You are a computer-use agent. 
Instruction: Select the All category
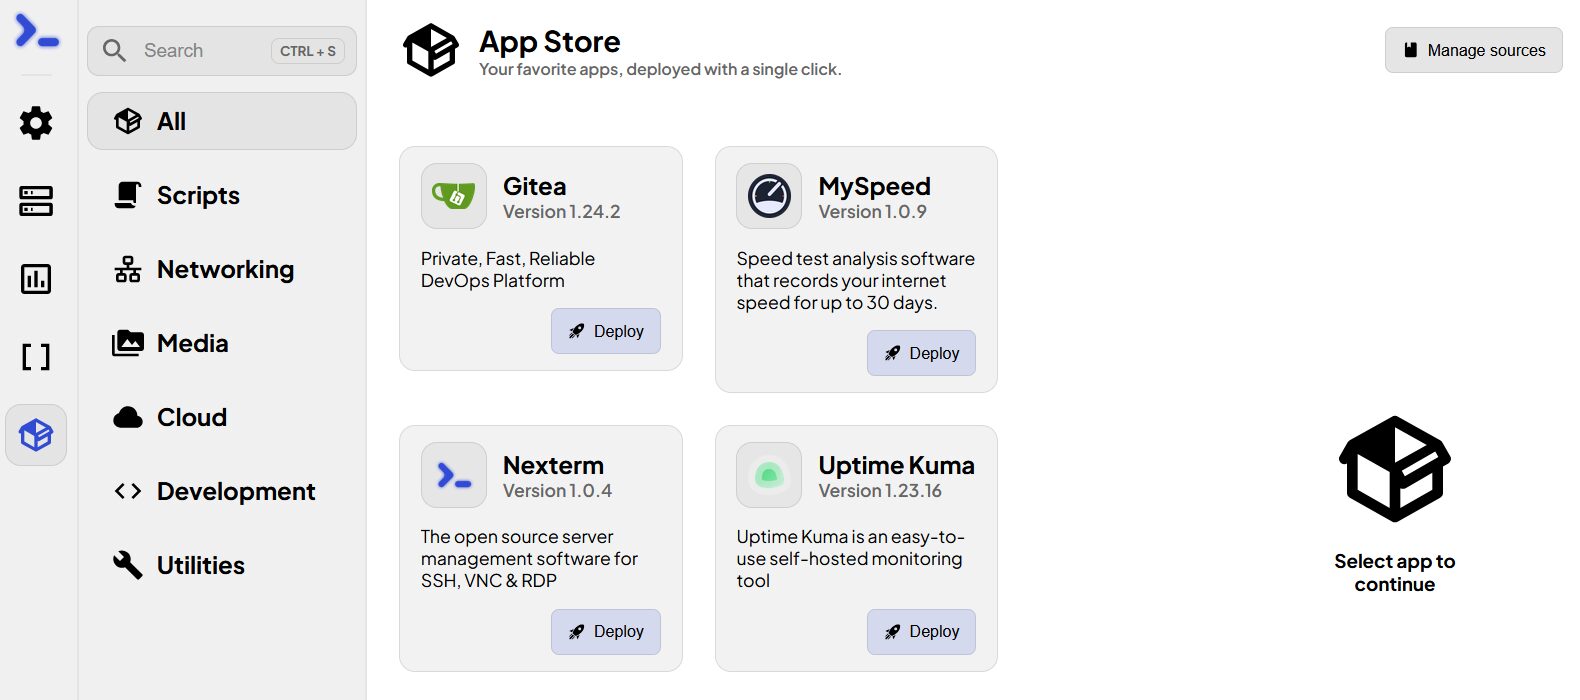pyautogui.click(x=222, y=121)
